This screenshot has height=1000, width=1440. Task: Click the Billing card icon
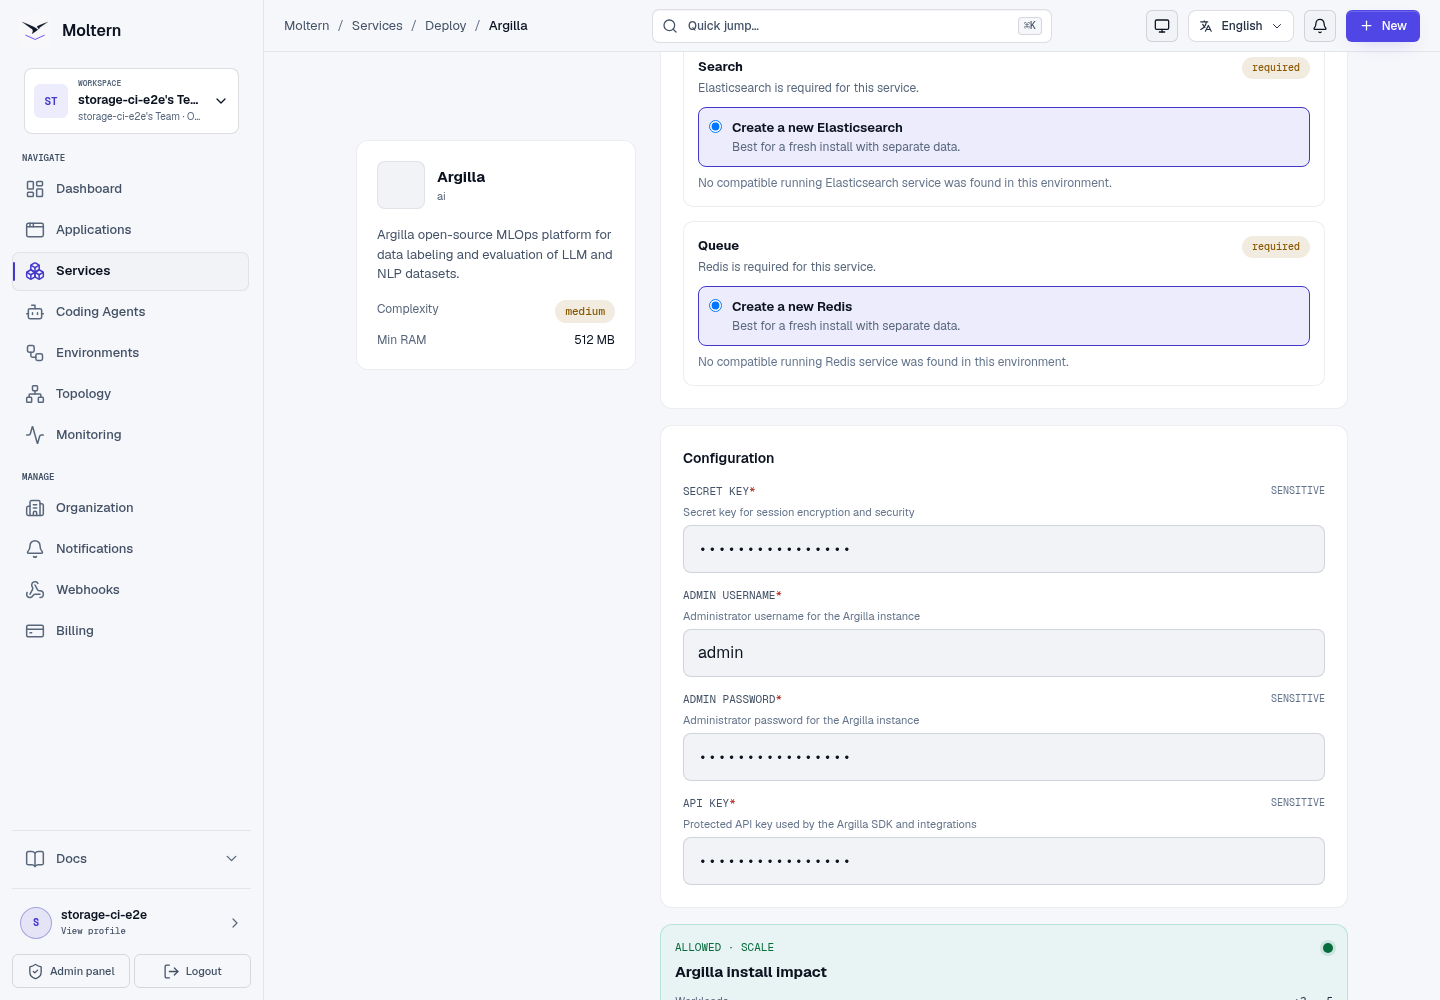coord(35,631)
